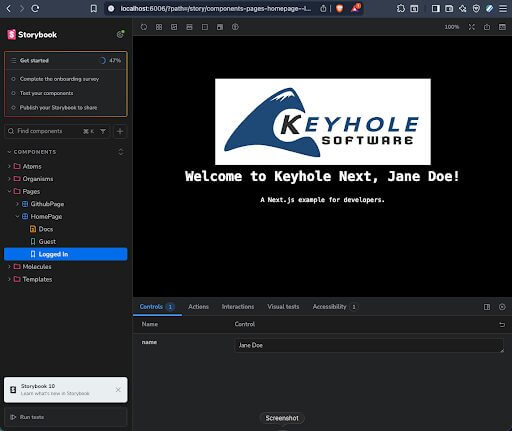Image resolution: width=512 pixels, height=431 pixels.
Task: Expand the GithubPage component
Action: pos(47,204)
